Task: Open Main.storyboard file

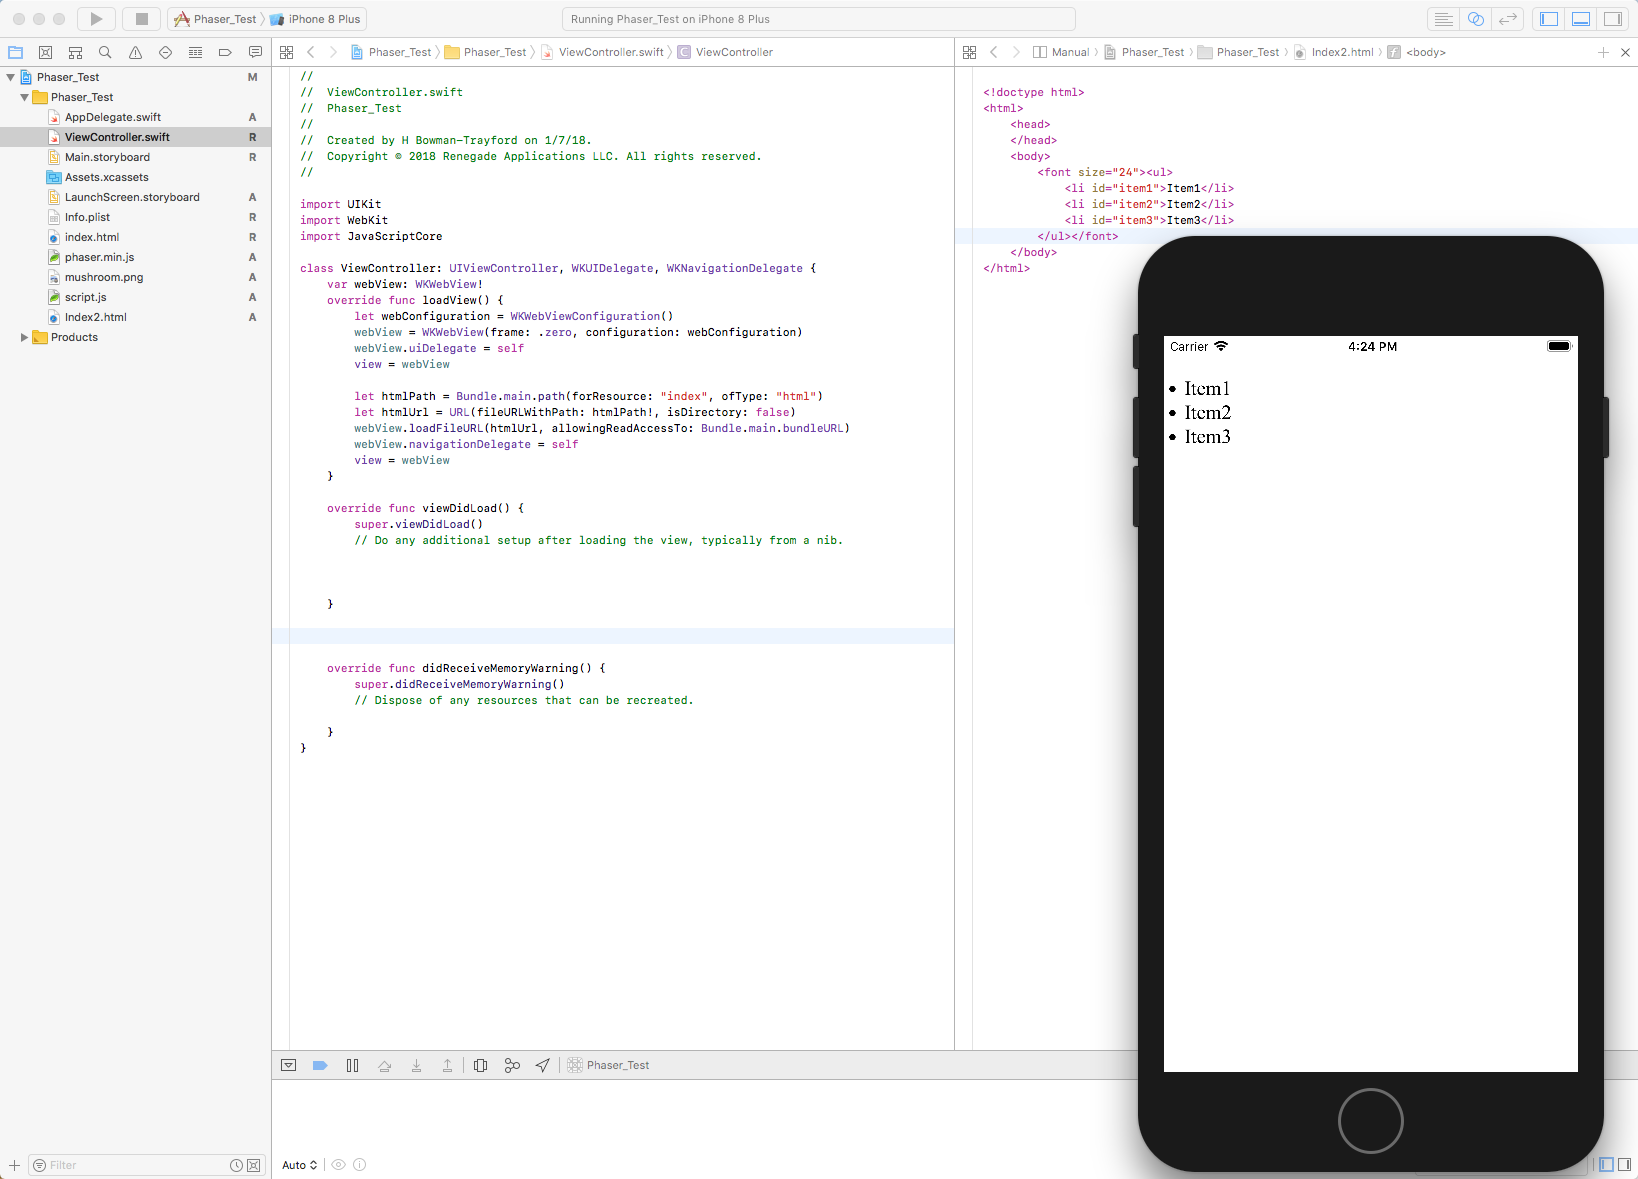Action: [x=107, y=157]
